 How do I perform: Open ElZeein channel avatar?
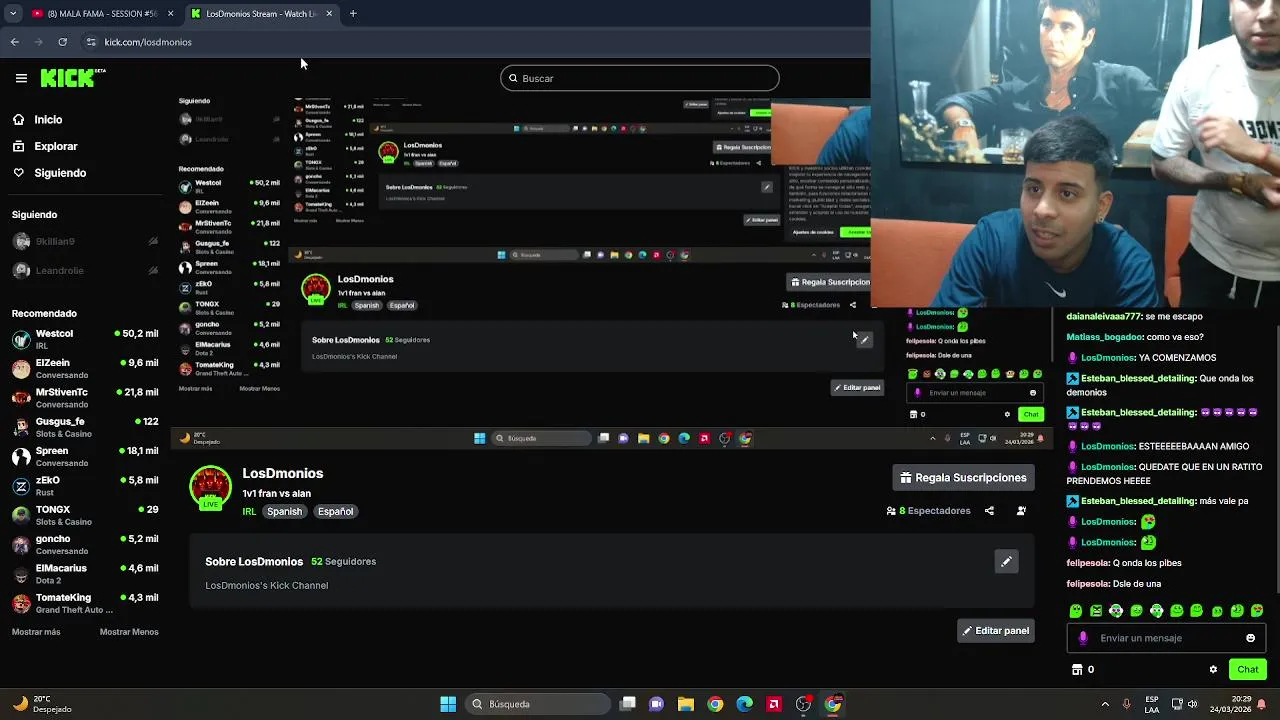pyautogui.click(x=21, y=368)
